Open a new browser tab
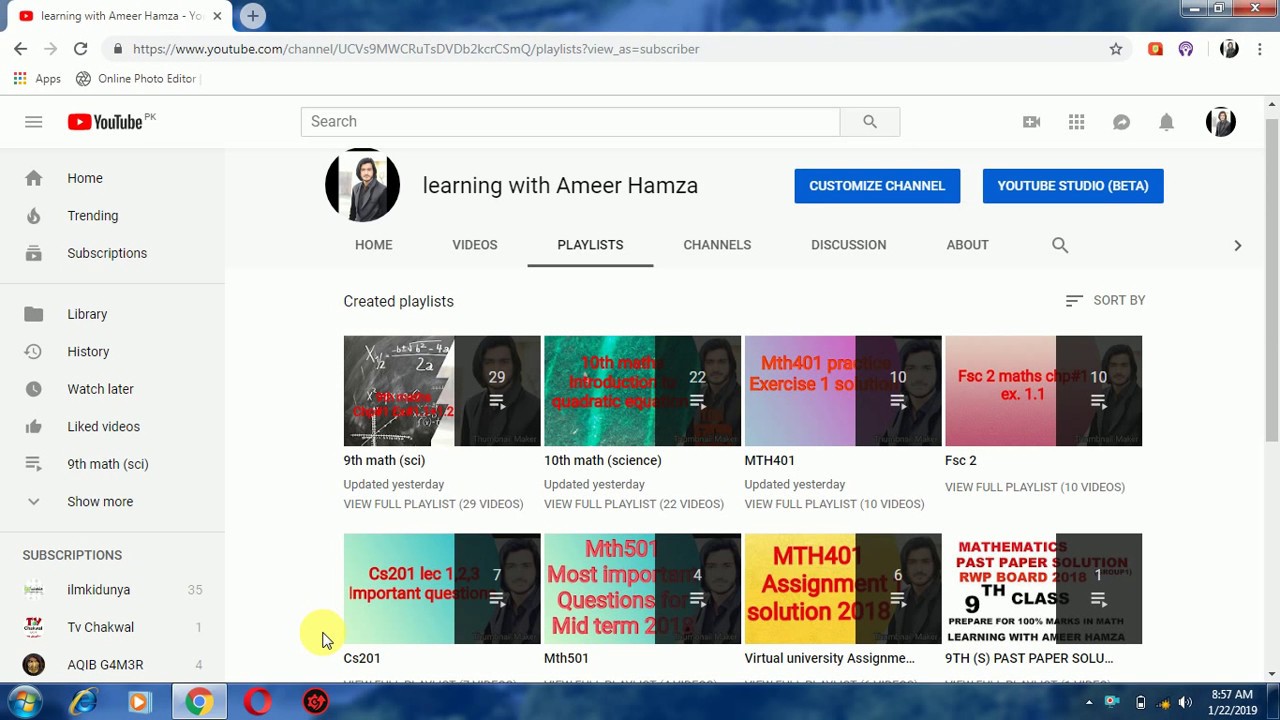This screenshot has width=1280, height=720. 253,16
